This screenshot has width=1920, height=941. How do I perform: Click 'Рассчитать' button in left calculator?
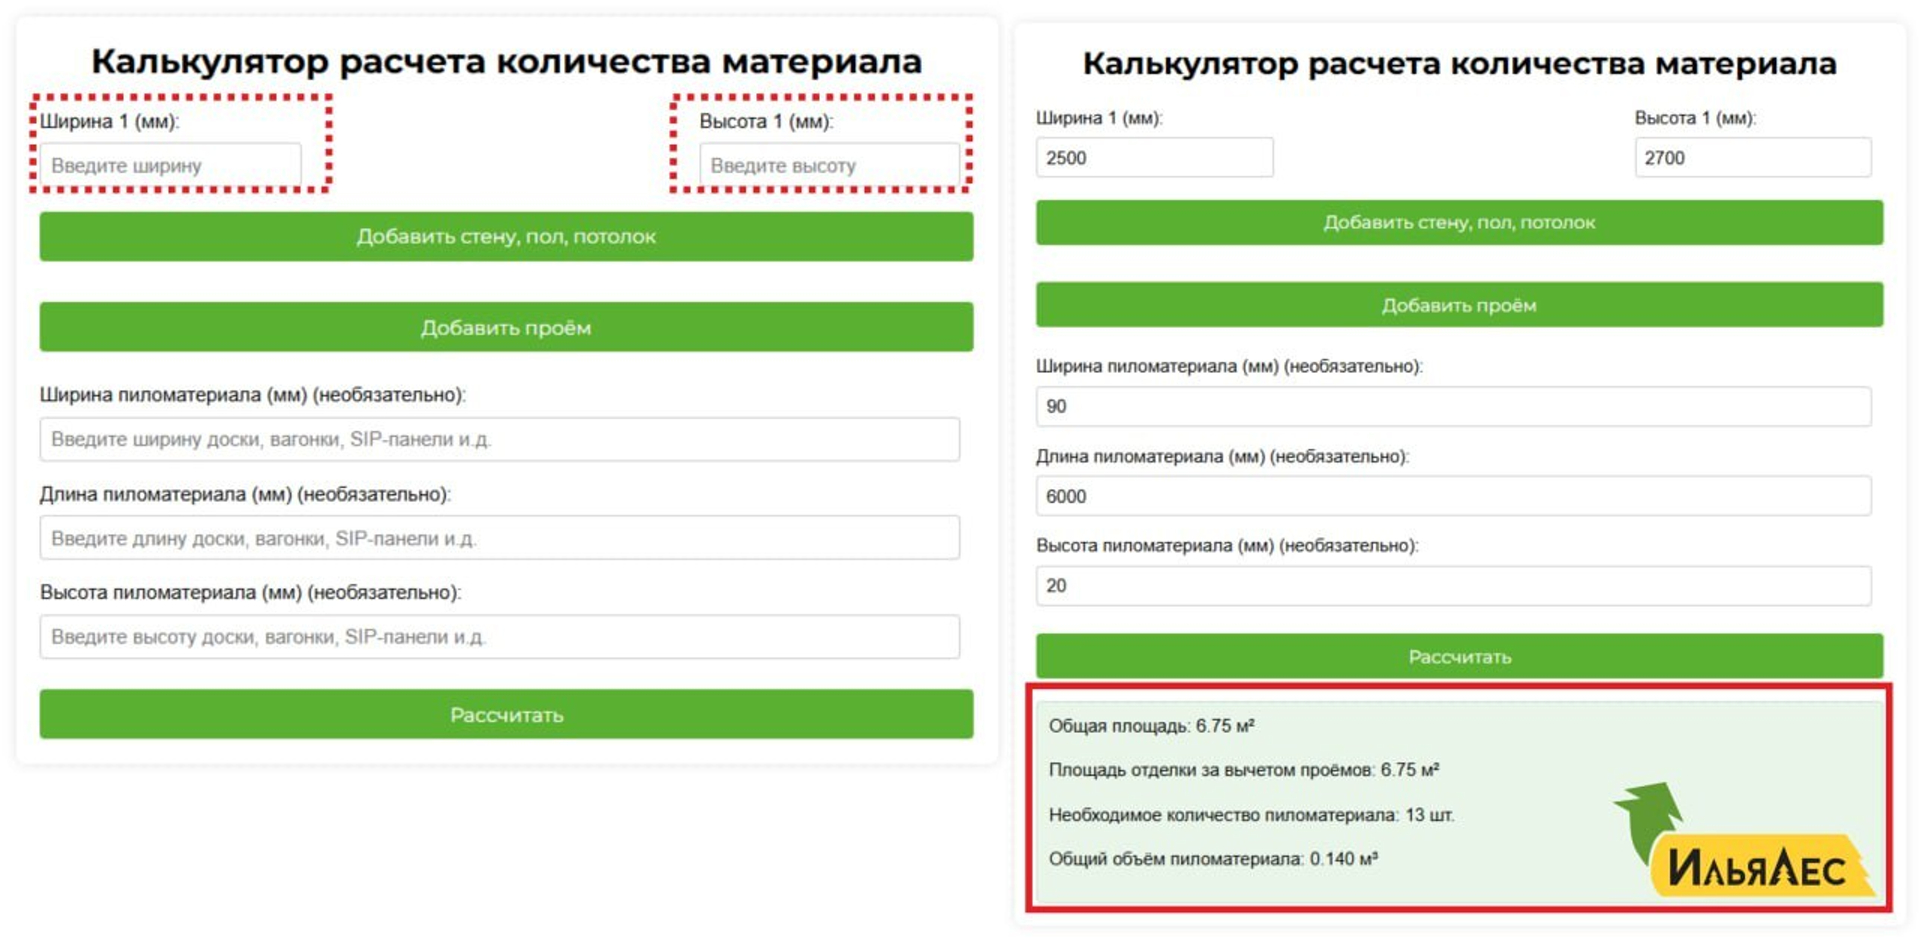pyautogui.click(x=506, y=714)
